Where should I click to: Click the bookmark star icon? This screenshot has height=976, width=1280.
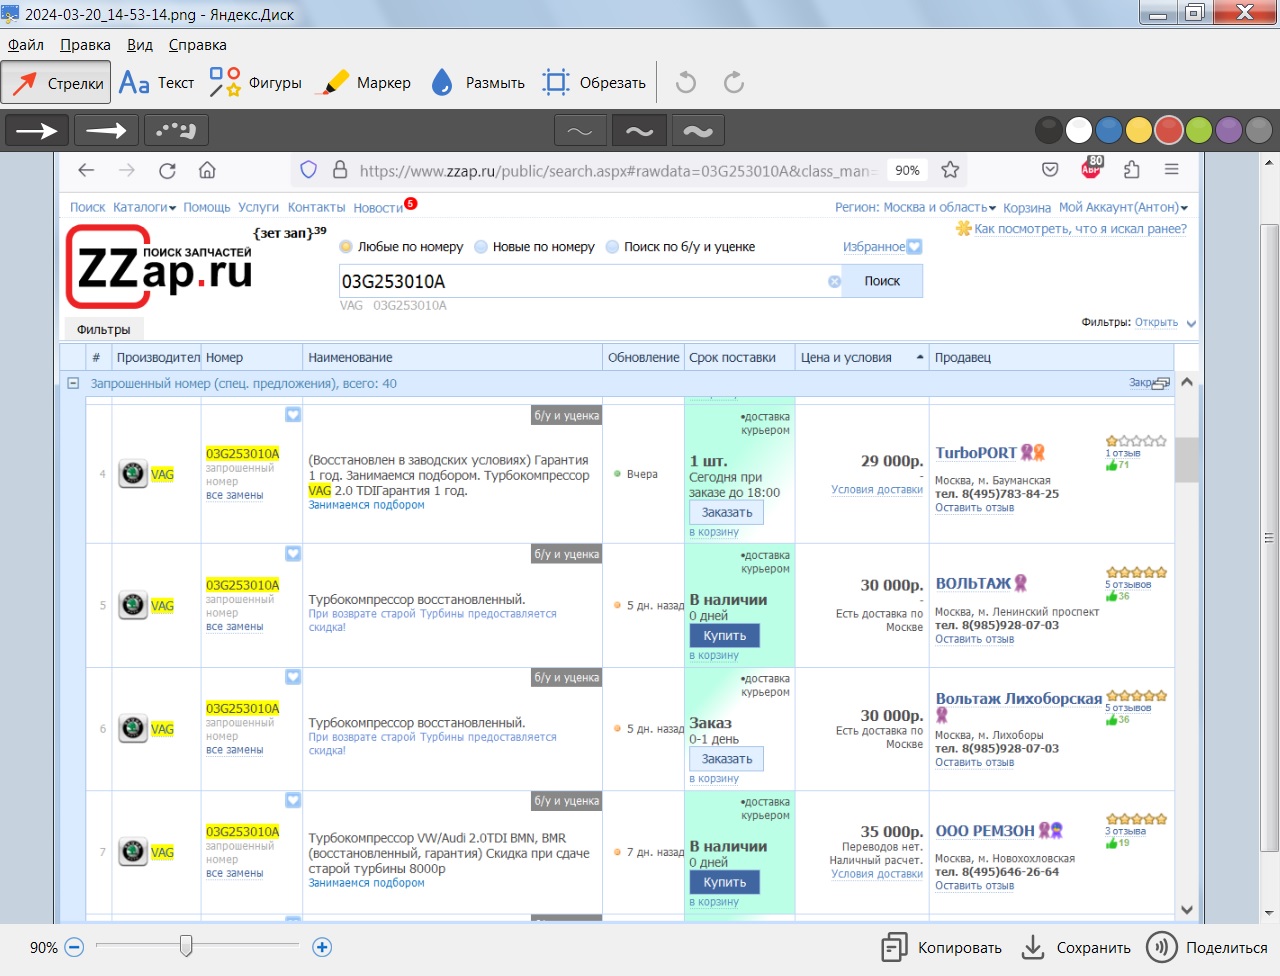coord(950,170)
